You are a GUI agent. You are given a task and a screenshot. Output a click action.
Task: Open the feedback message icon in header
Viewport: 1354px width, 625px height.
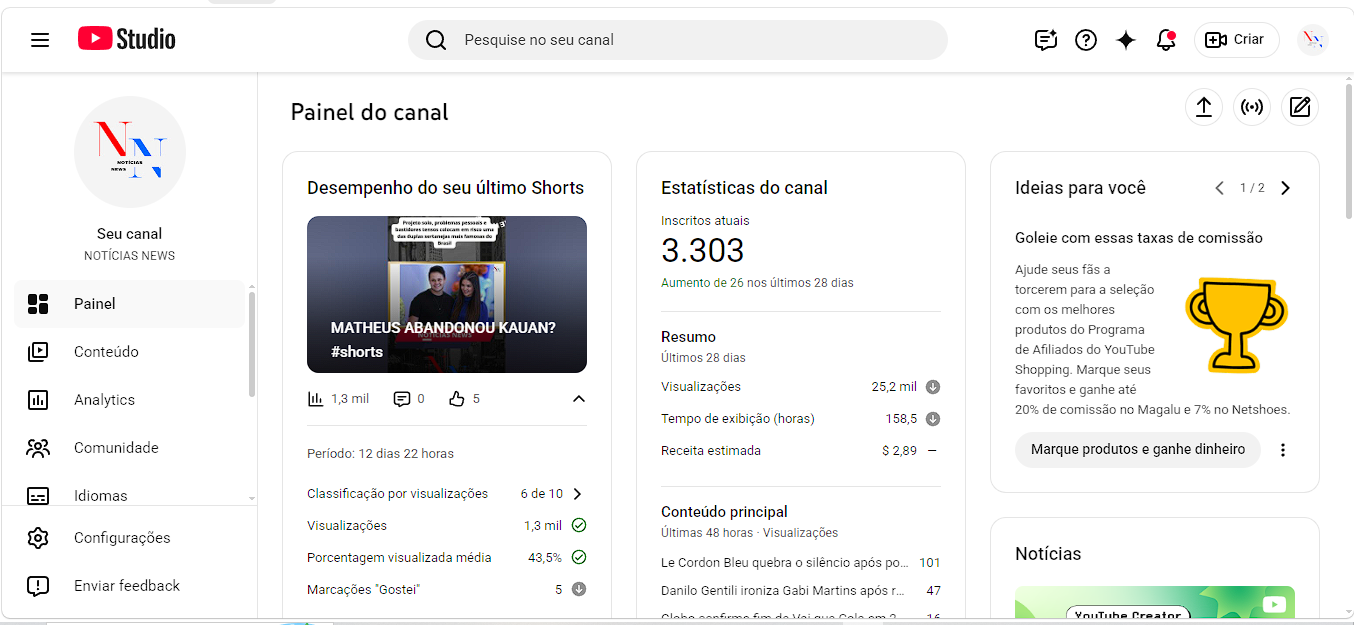[x=1046, y=40]
